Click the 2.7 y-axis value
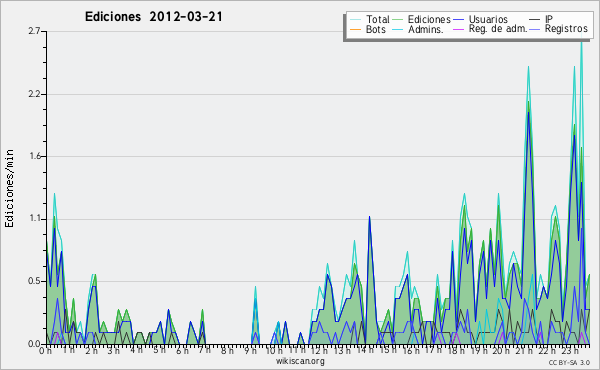 [34, 31]
